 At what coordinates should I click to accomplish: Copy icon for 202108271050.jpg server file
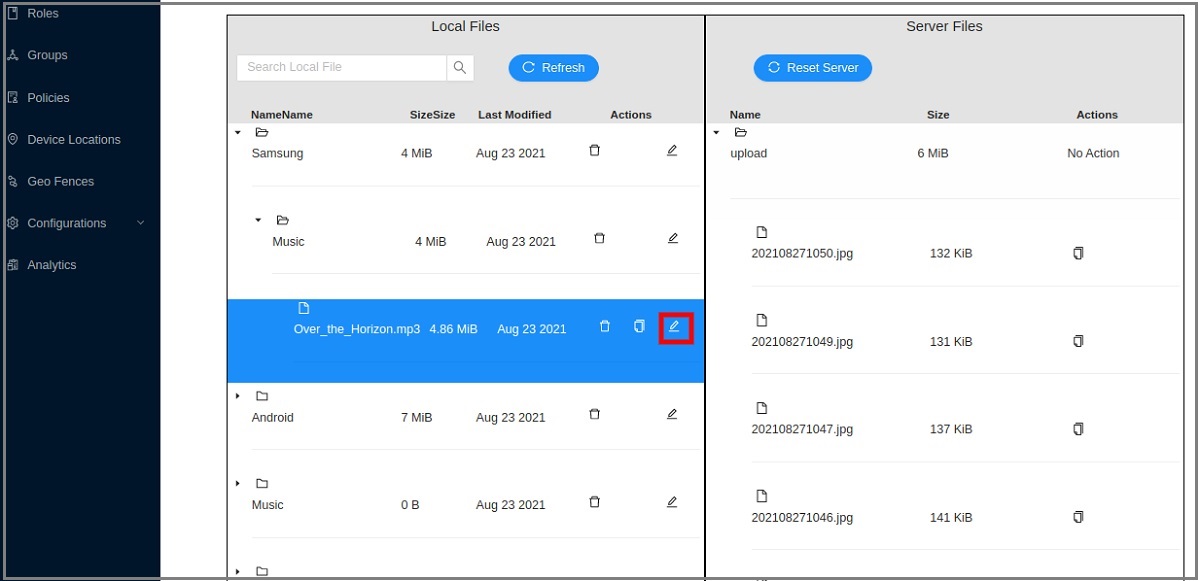coord(1078,254)
